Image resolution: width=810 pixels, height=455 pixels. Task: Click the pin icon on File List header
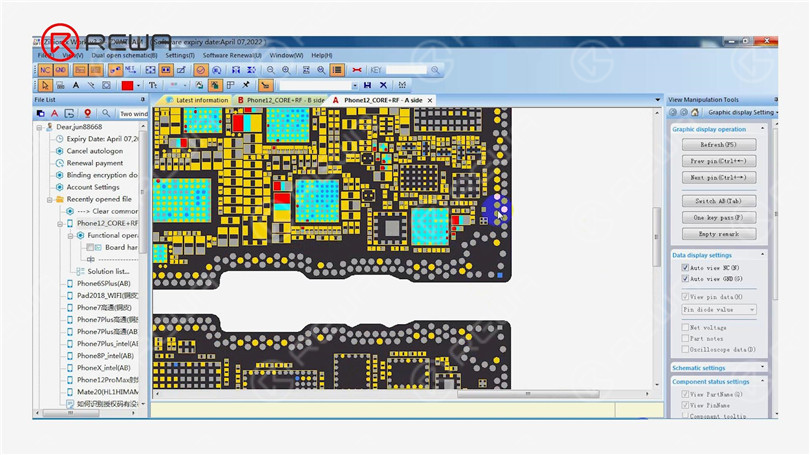click(x=143, y=100)
